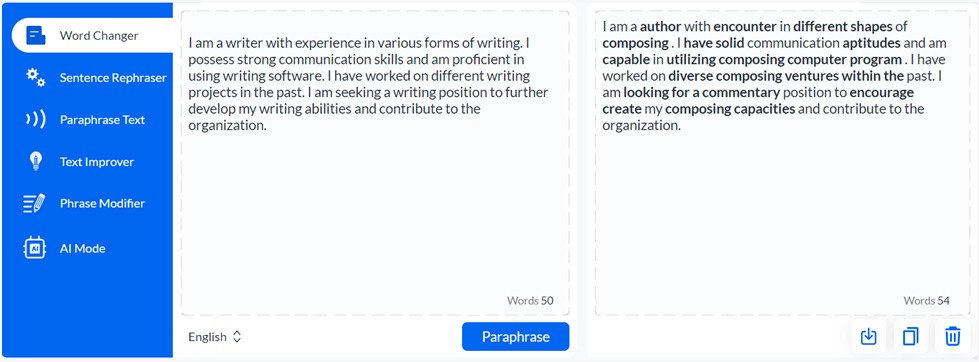The width and height of the screenshot is (979, 362).
Task: Open the English language dropdown
Action: click(215, 337)
